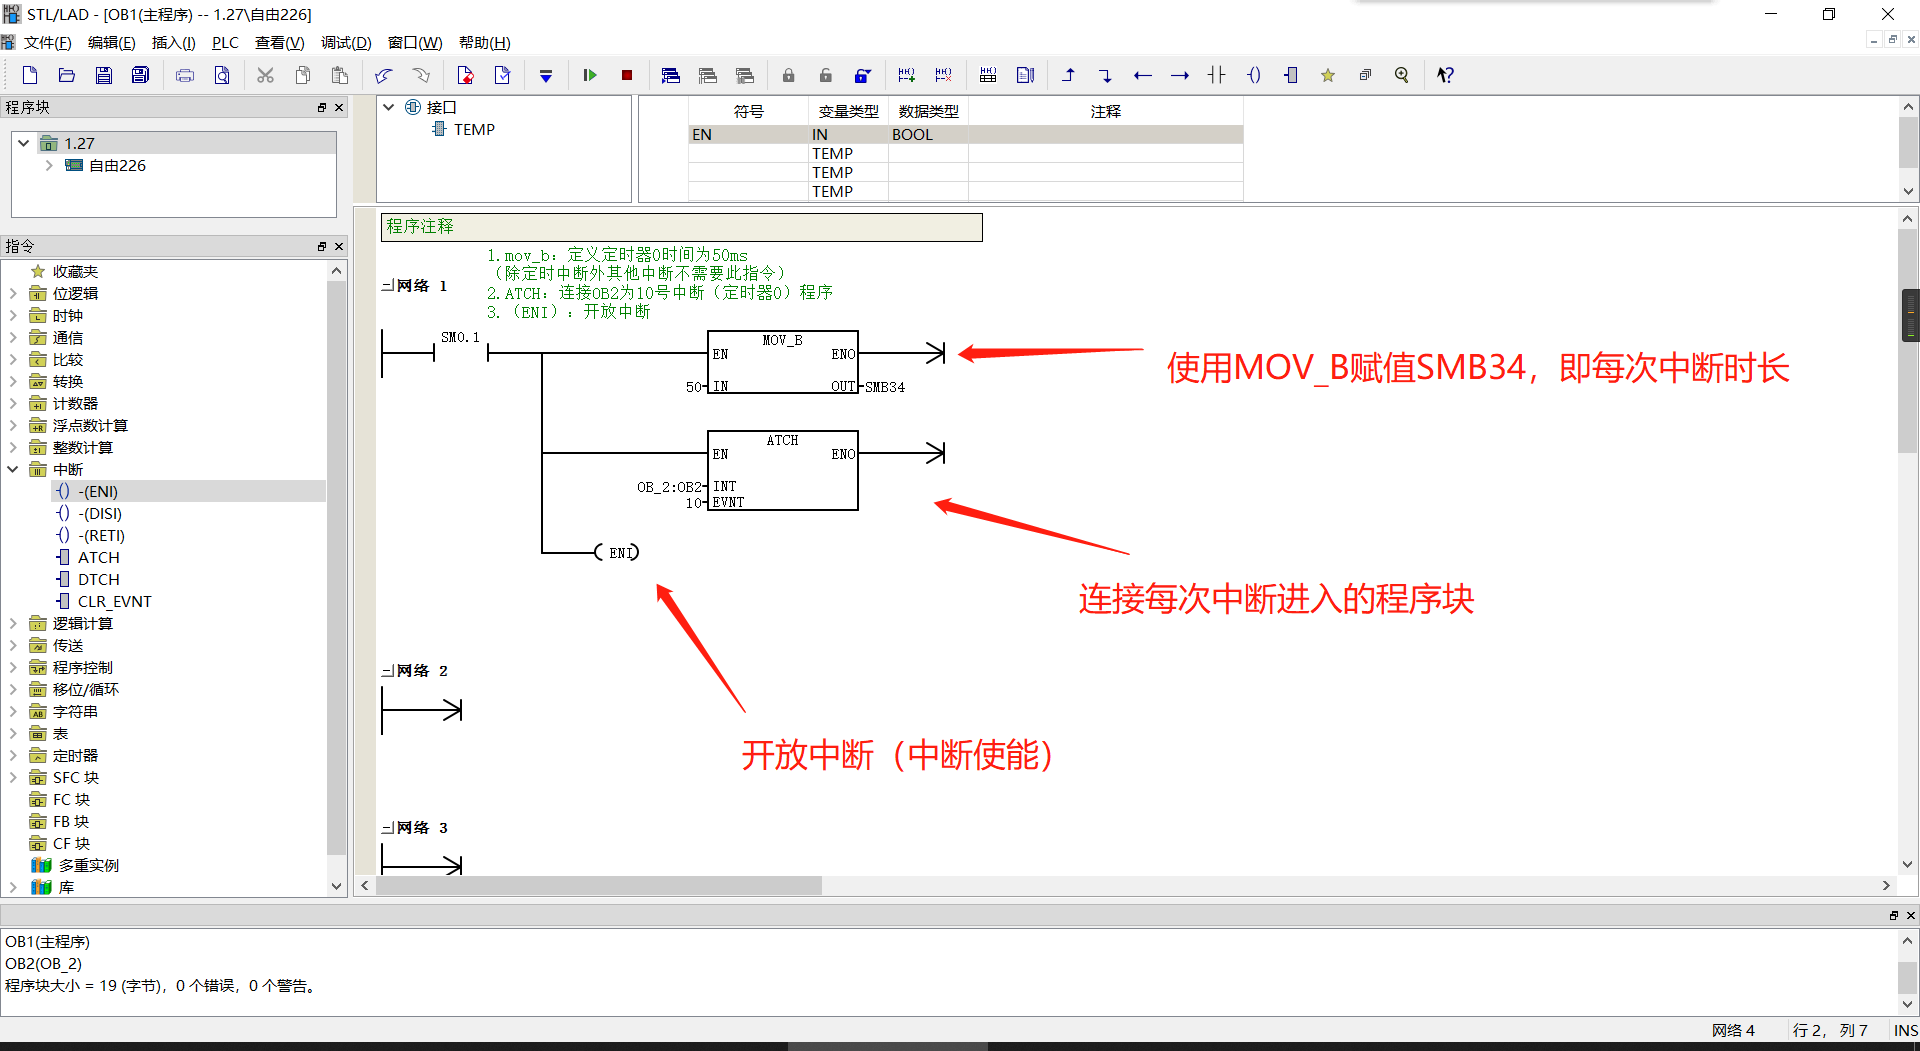Click the Cut scissors icon

(265, 75)
